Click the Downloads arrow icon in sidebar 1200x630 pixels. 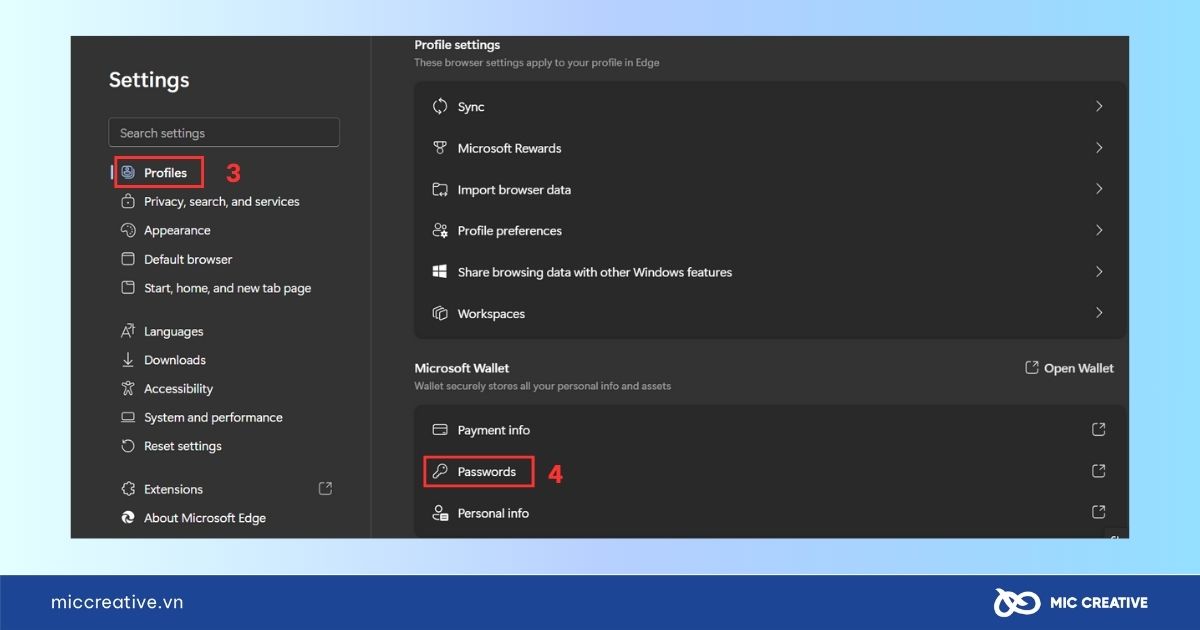click(128, 360)
